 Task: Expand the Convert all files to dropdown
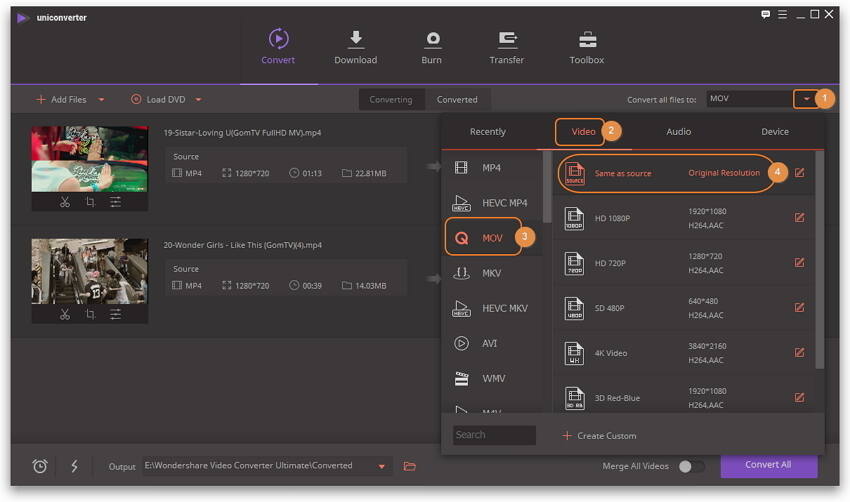pyautogui.click(x=806, y=99)
